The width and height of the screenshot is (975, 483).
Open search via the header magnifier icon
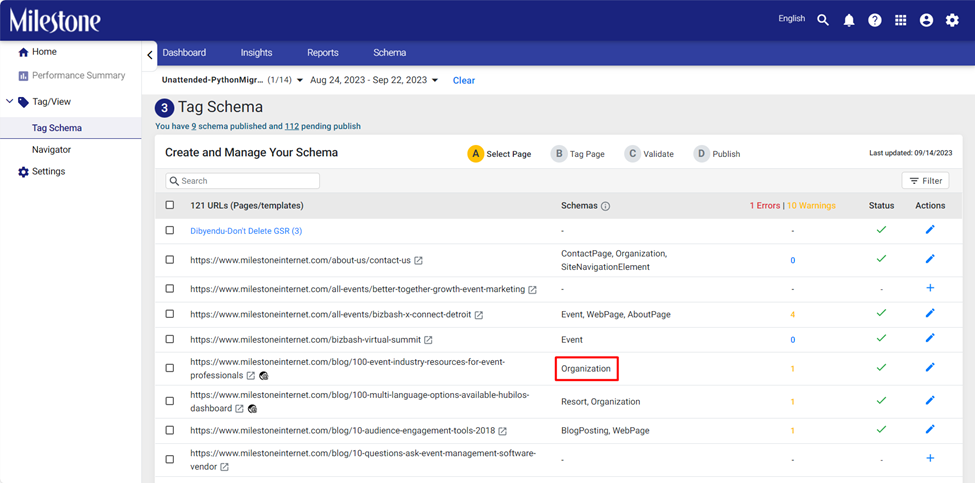823,21
